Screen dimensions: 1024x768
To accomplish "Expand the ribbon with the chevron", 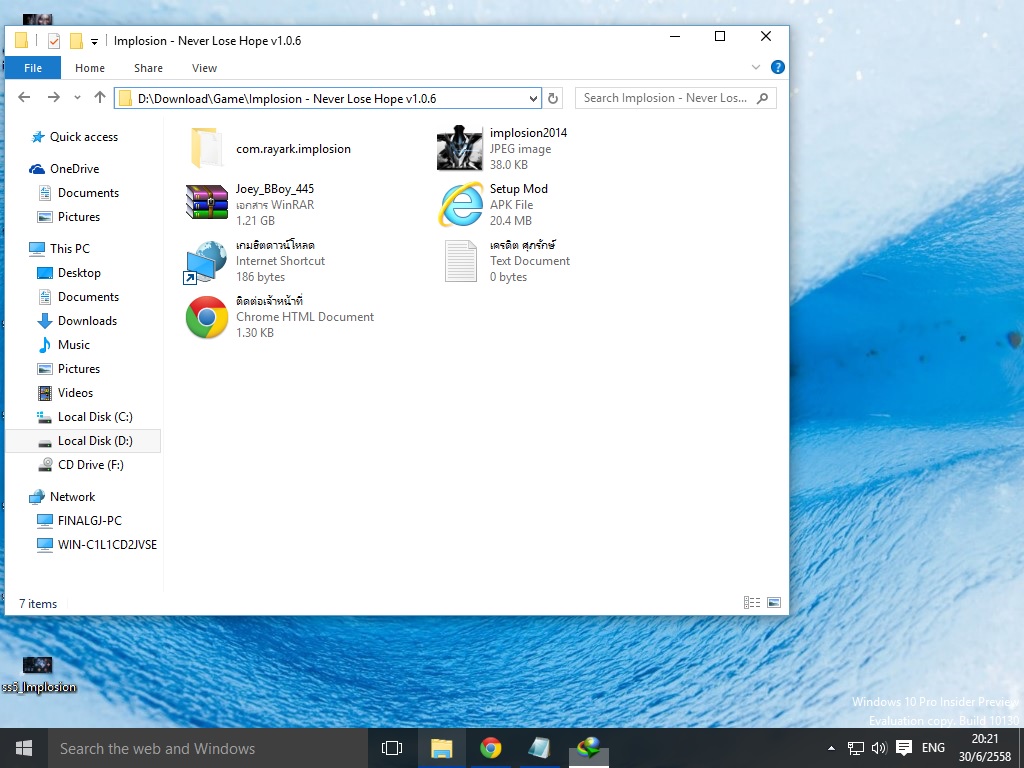I will pyautogui.click(x=756, y=67).
